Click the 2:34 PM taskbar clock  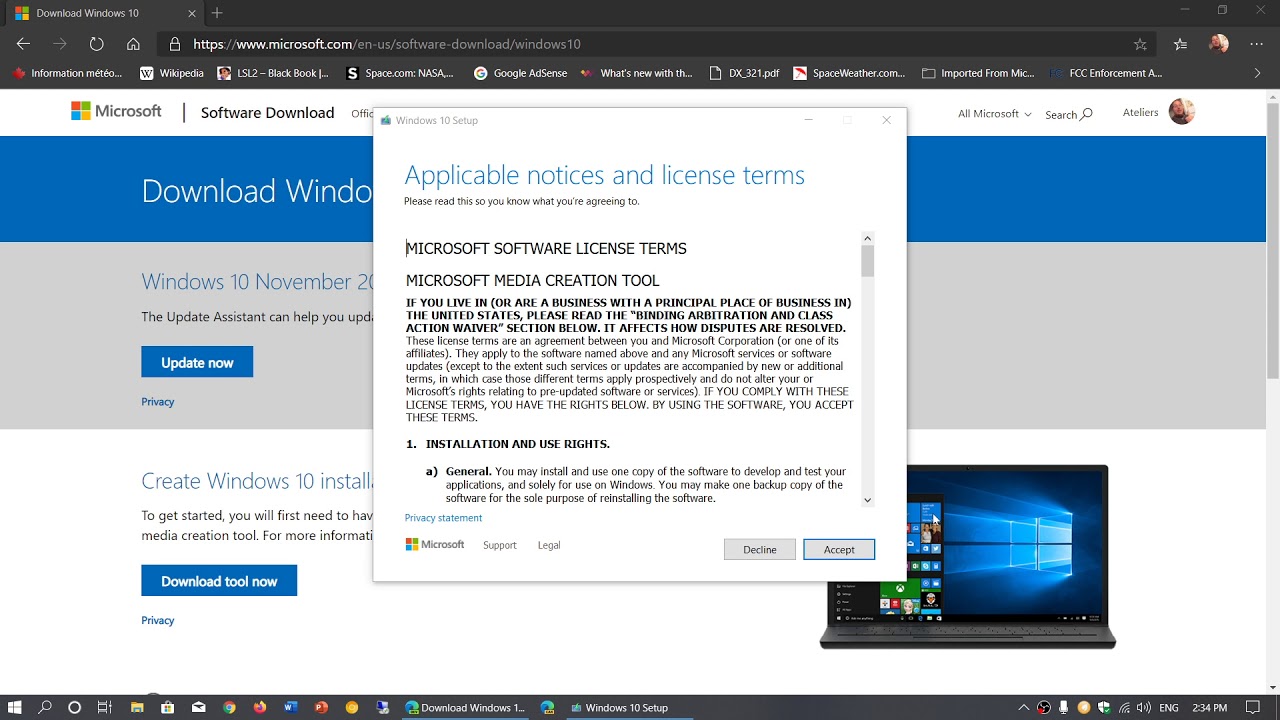pos(1209,707)
